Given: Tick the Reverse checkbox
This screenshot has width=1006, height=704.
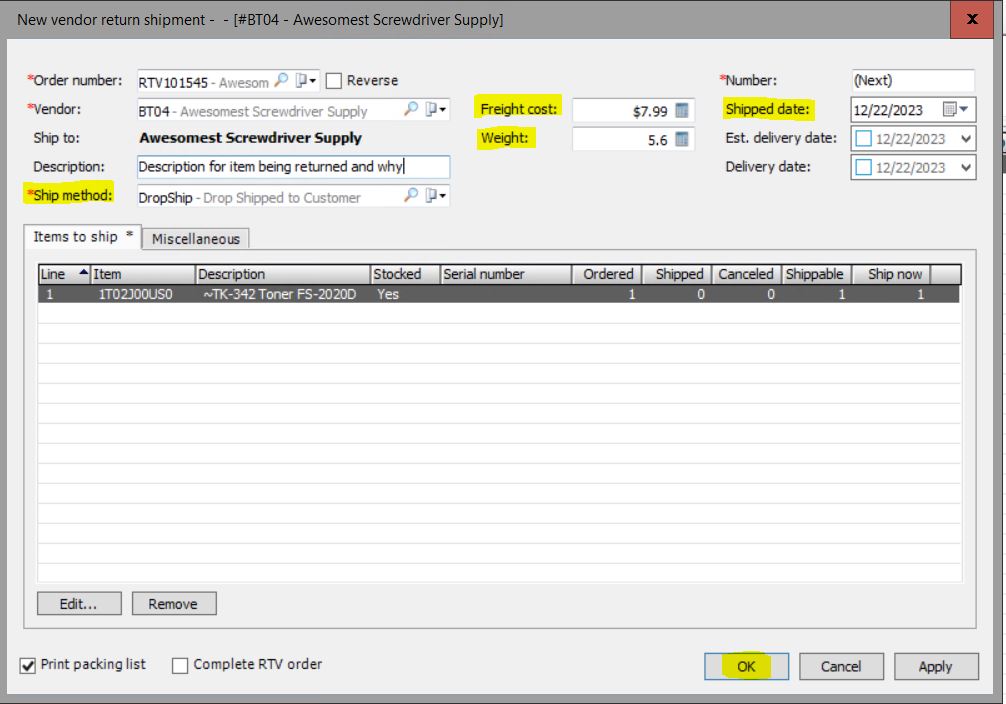Looking at the screenshot, I should [334, 81].
